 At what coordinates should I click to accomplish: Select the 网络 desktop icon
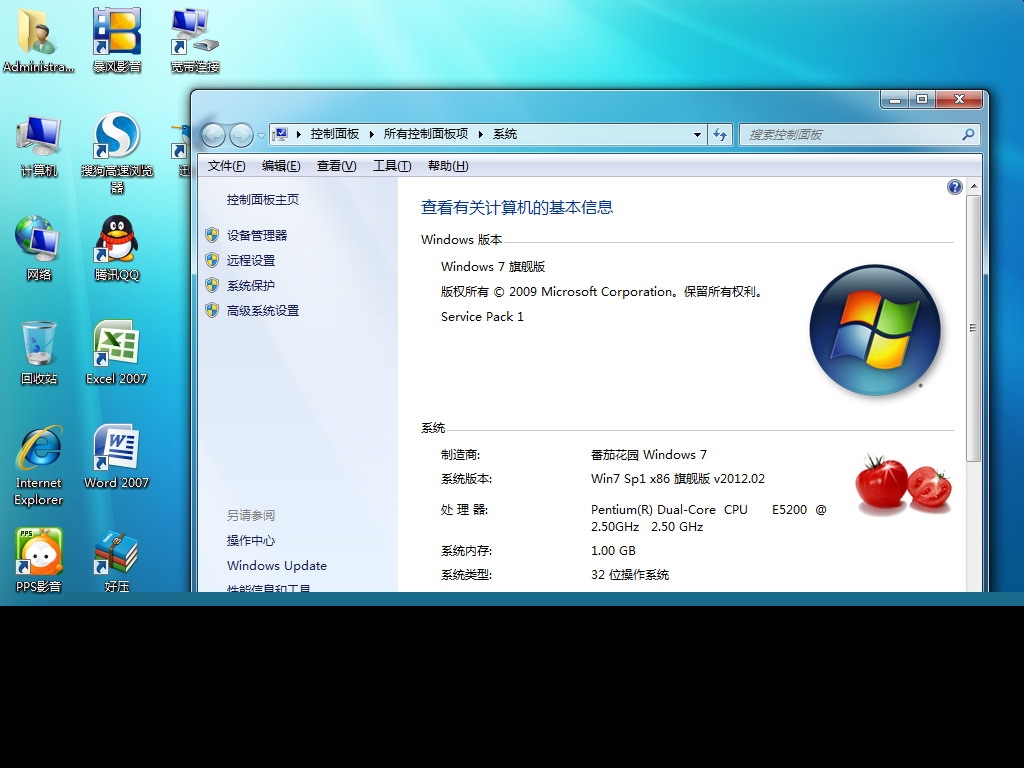(39, 248)
